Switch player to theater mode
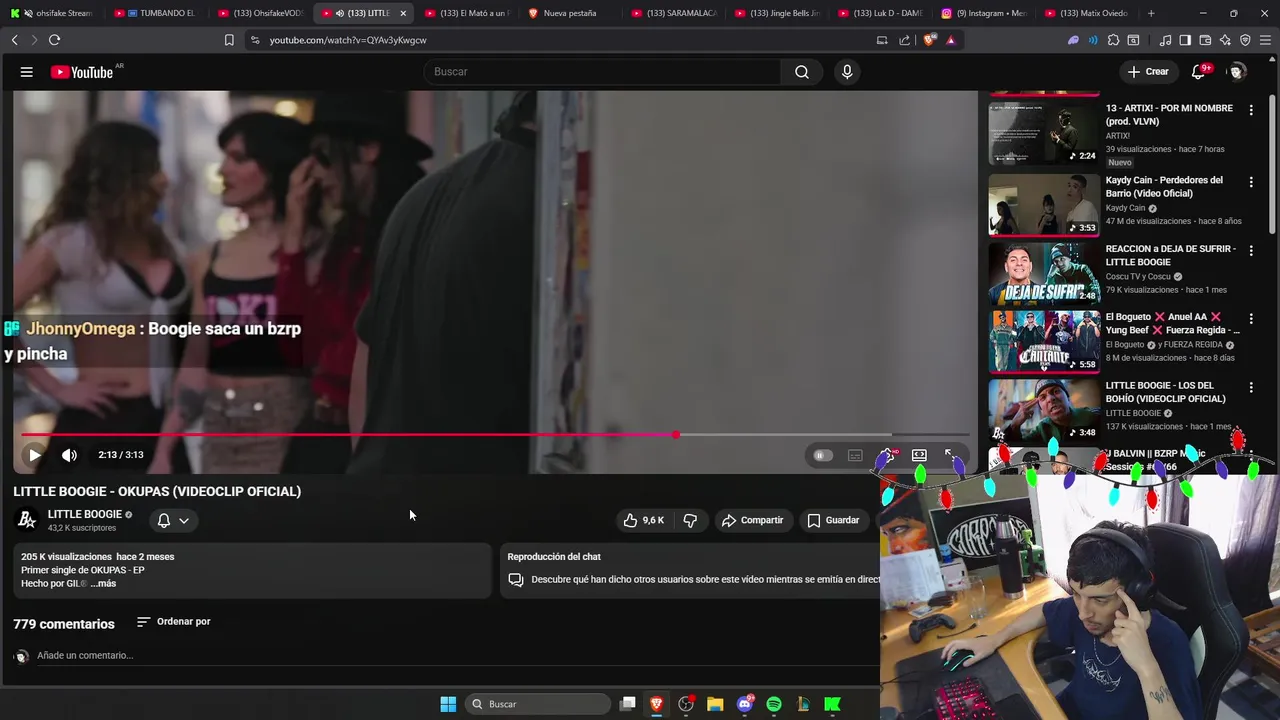 [919, 455]
